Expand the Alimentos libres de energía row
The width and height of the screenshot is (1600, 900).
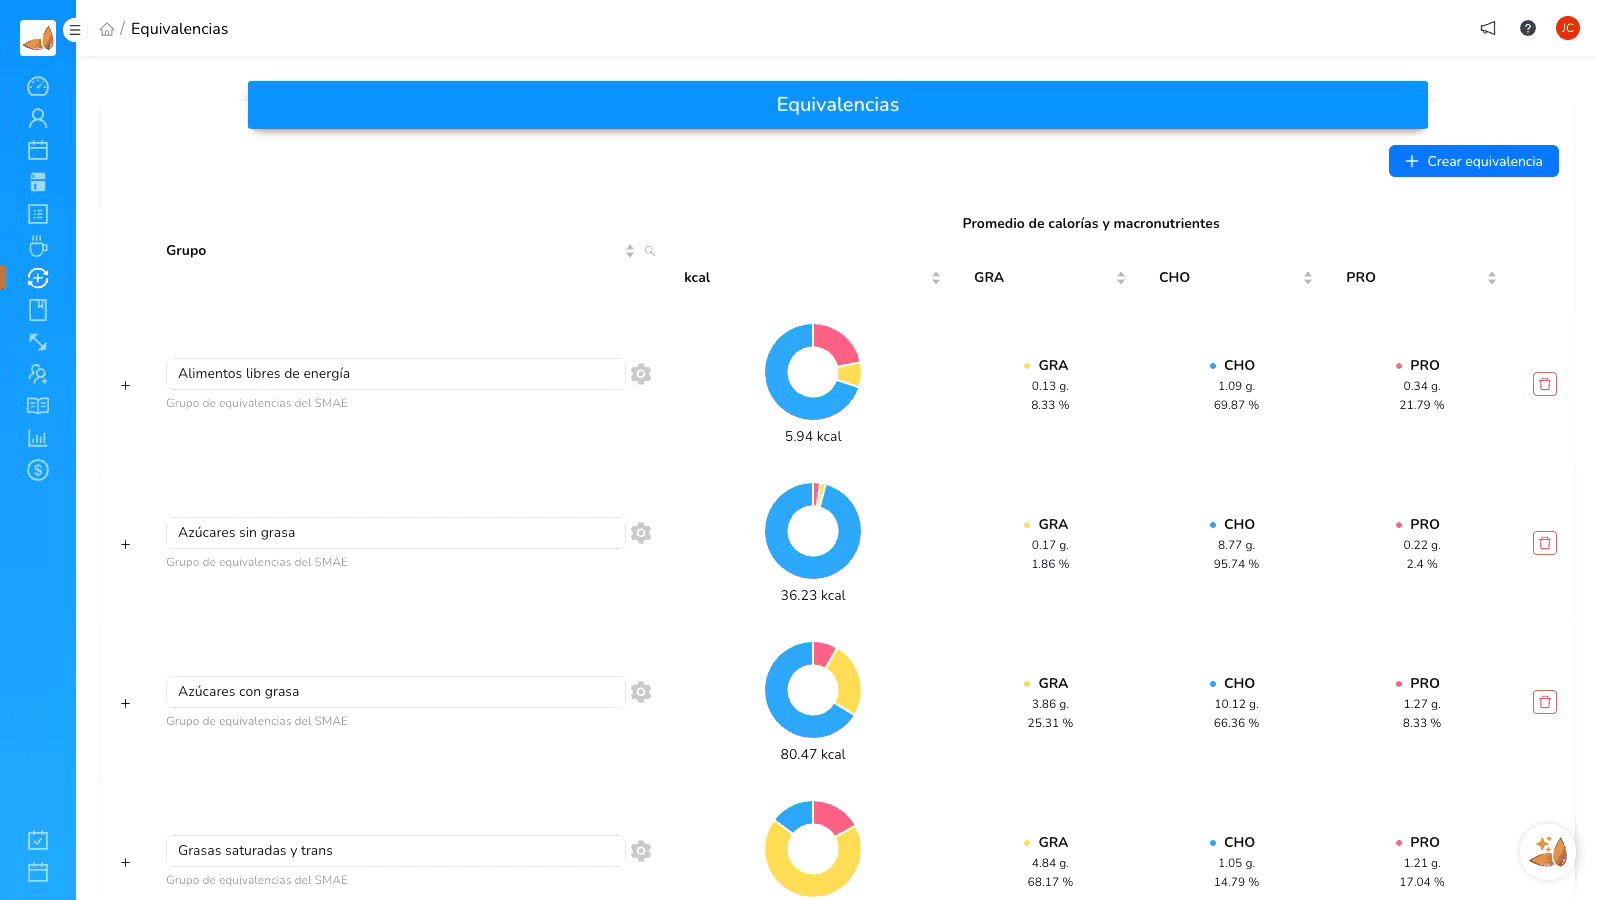[125, 385]
